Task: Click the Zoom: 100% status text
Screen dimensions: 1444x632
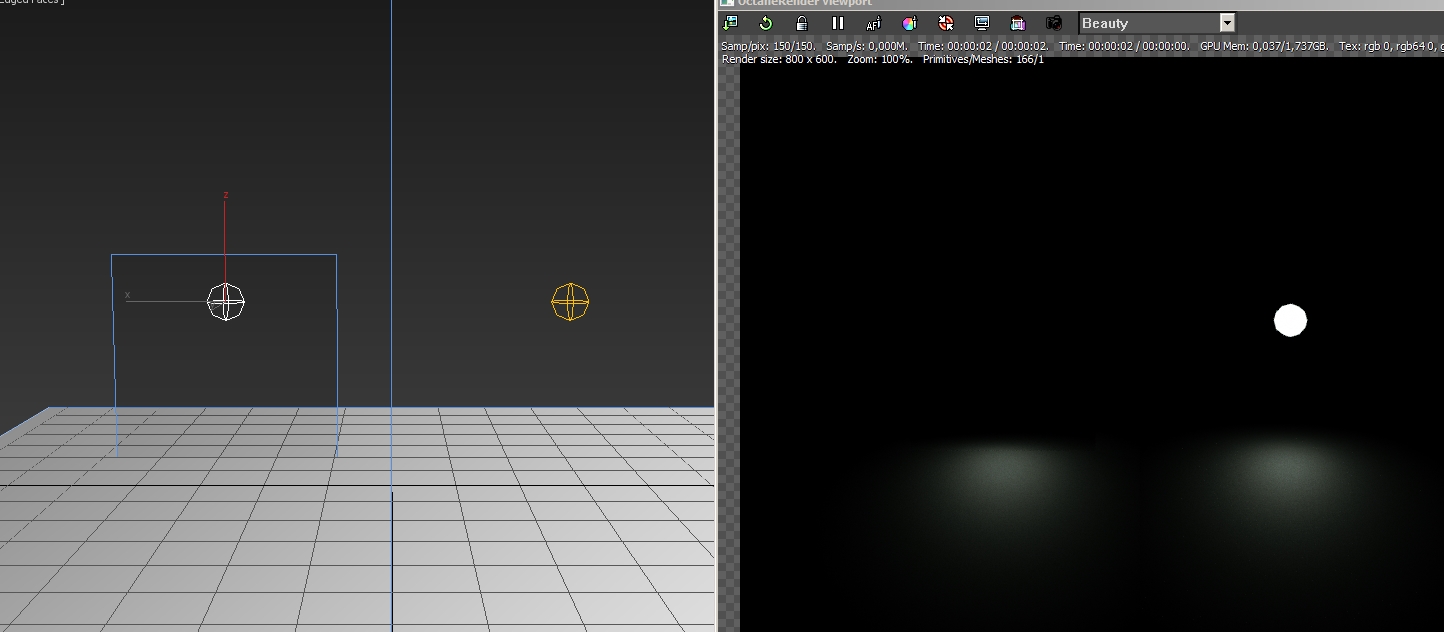Action: 880,59
